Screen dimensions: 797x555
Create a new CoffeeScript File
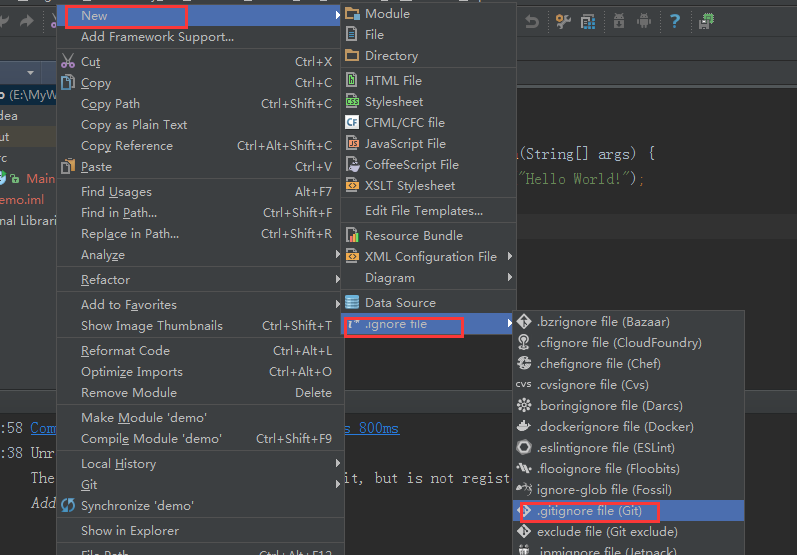pos(411,164)
